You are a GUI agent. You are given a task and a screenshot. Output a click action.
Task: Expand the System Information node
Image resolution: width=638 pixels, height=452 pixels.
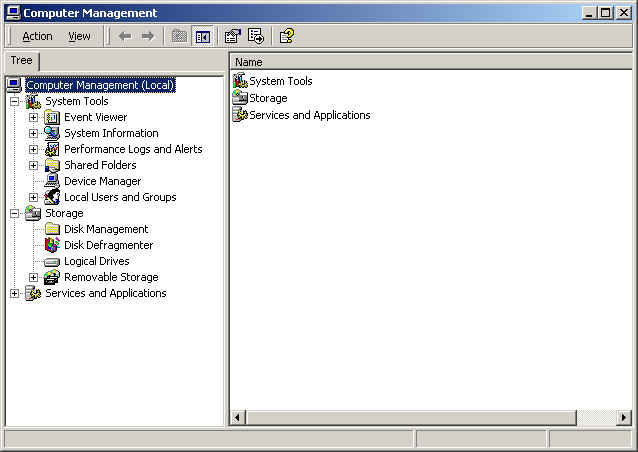(x=33, y=133)
